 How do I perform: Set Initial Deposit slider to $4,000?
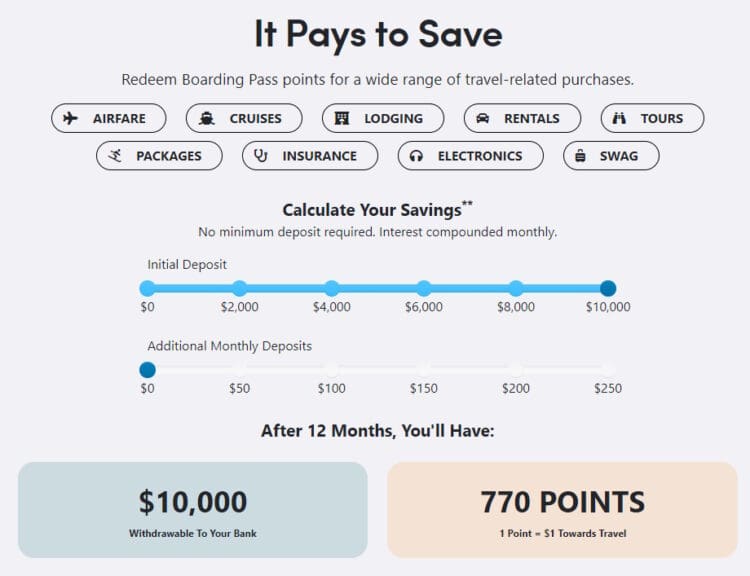pos(332,288)
